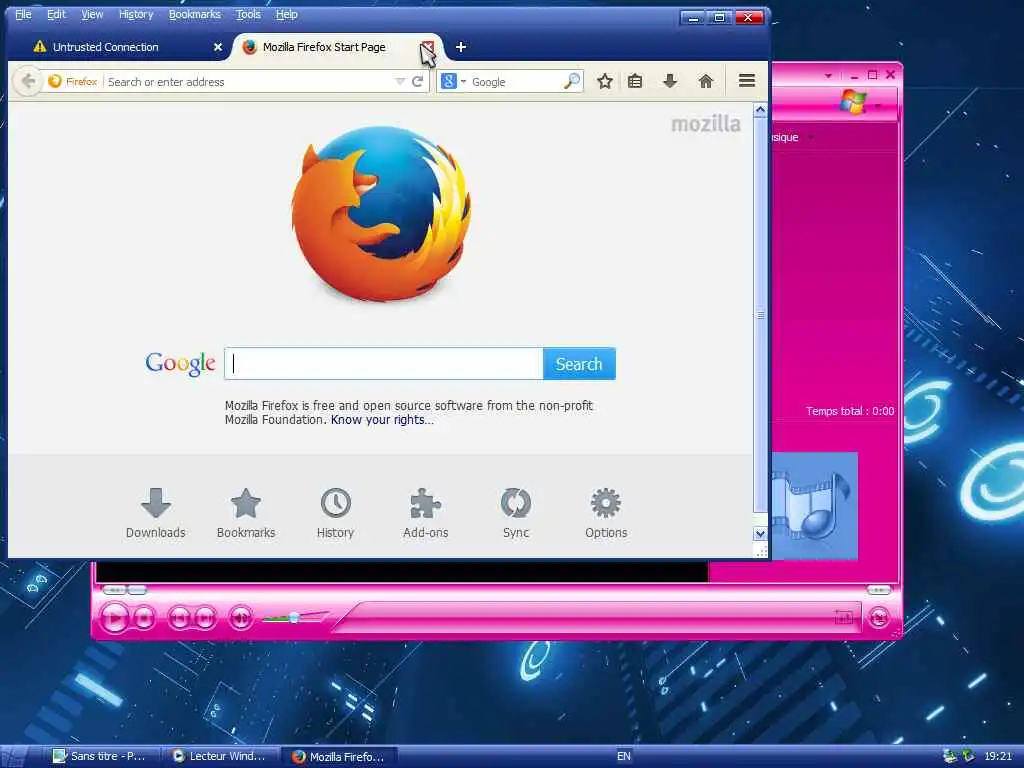1024x768 pixels.
Task: Click the blue Search button
Action: tap(579, 364)
